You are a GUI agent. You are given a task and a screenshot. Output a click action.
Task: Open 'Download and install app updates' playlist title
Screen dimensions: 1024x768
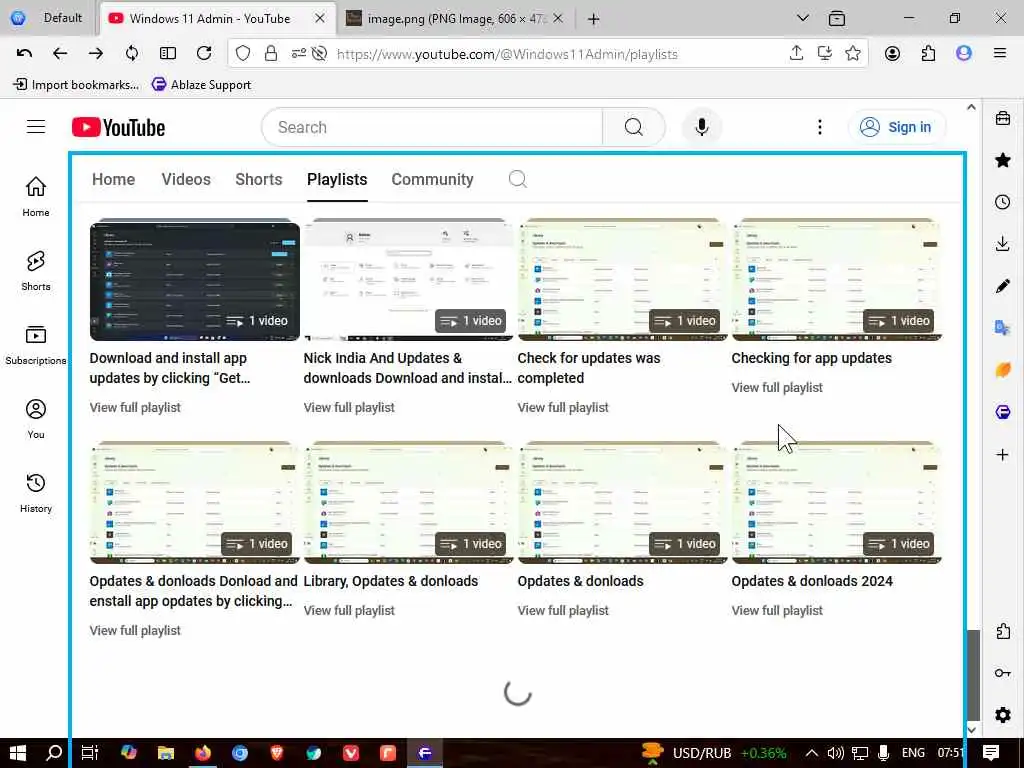click(170, 368)
